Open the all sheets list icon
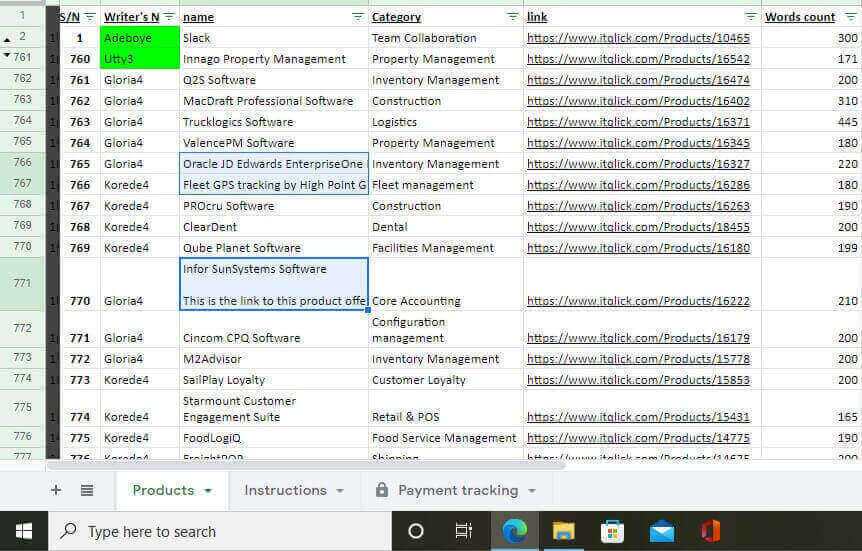The width and height of the screenshot is (862, 551). [87, 490]
